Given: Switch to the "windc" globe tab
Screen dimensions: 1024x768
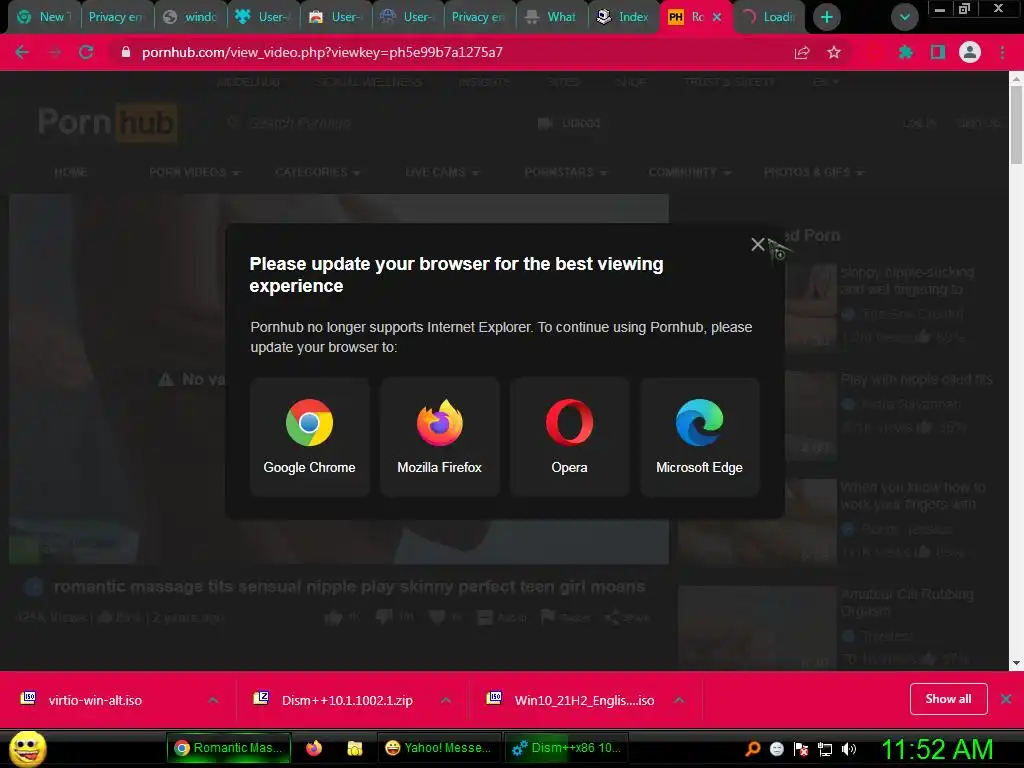Looking at the screenshot, I should tap(189, 17).
